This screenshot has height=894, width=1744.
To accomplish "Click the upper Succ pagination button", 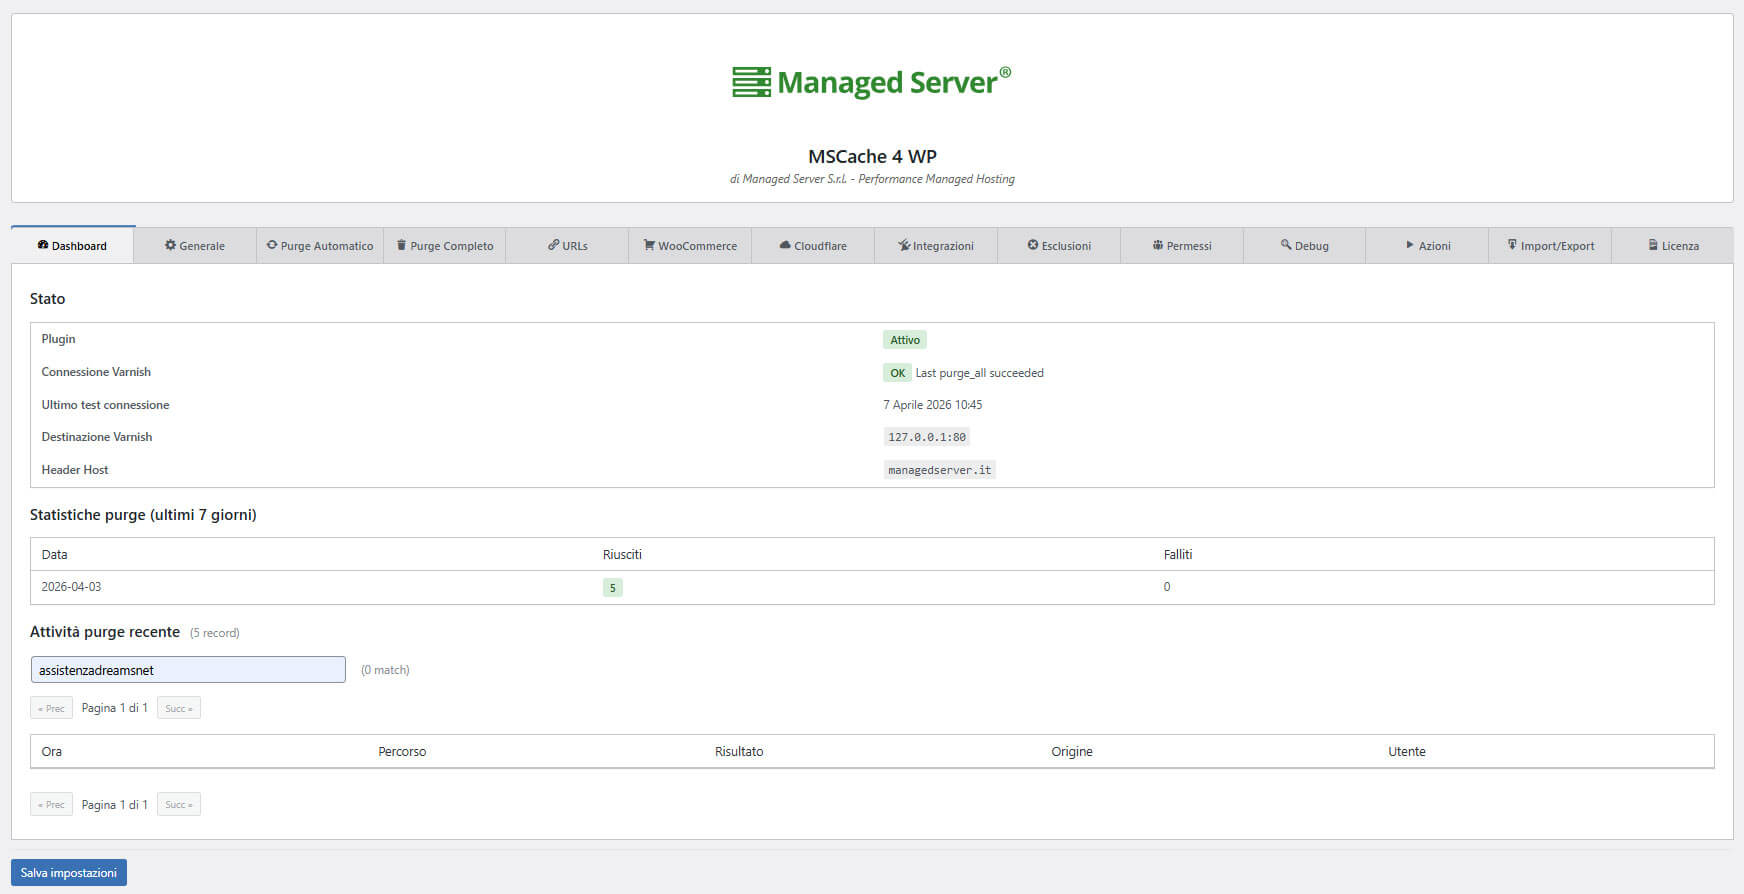I will coord(179,708).
